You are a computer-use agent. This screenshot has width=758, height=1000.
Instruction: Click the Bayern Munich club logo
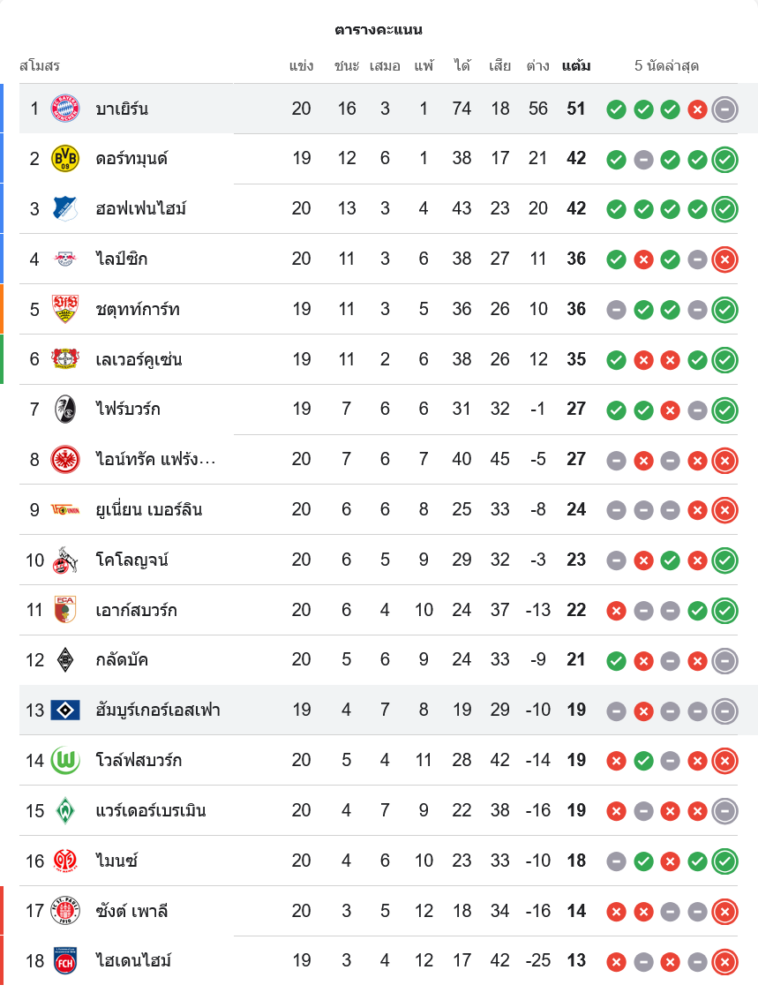coord(65,108)
